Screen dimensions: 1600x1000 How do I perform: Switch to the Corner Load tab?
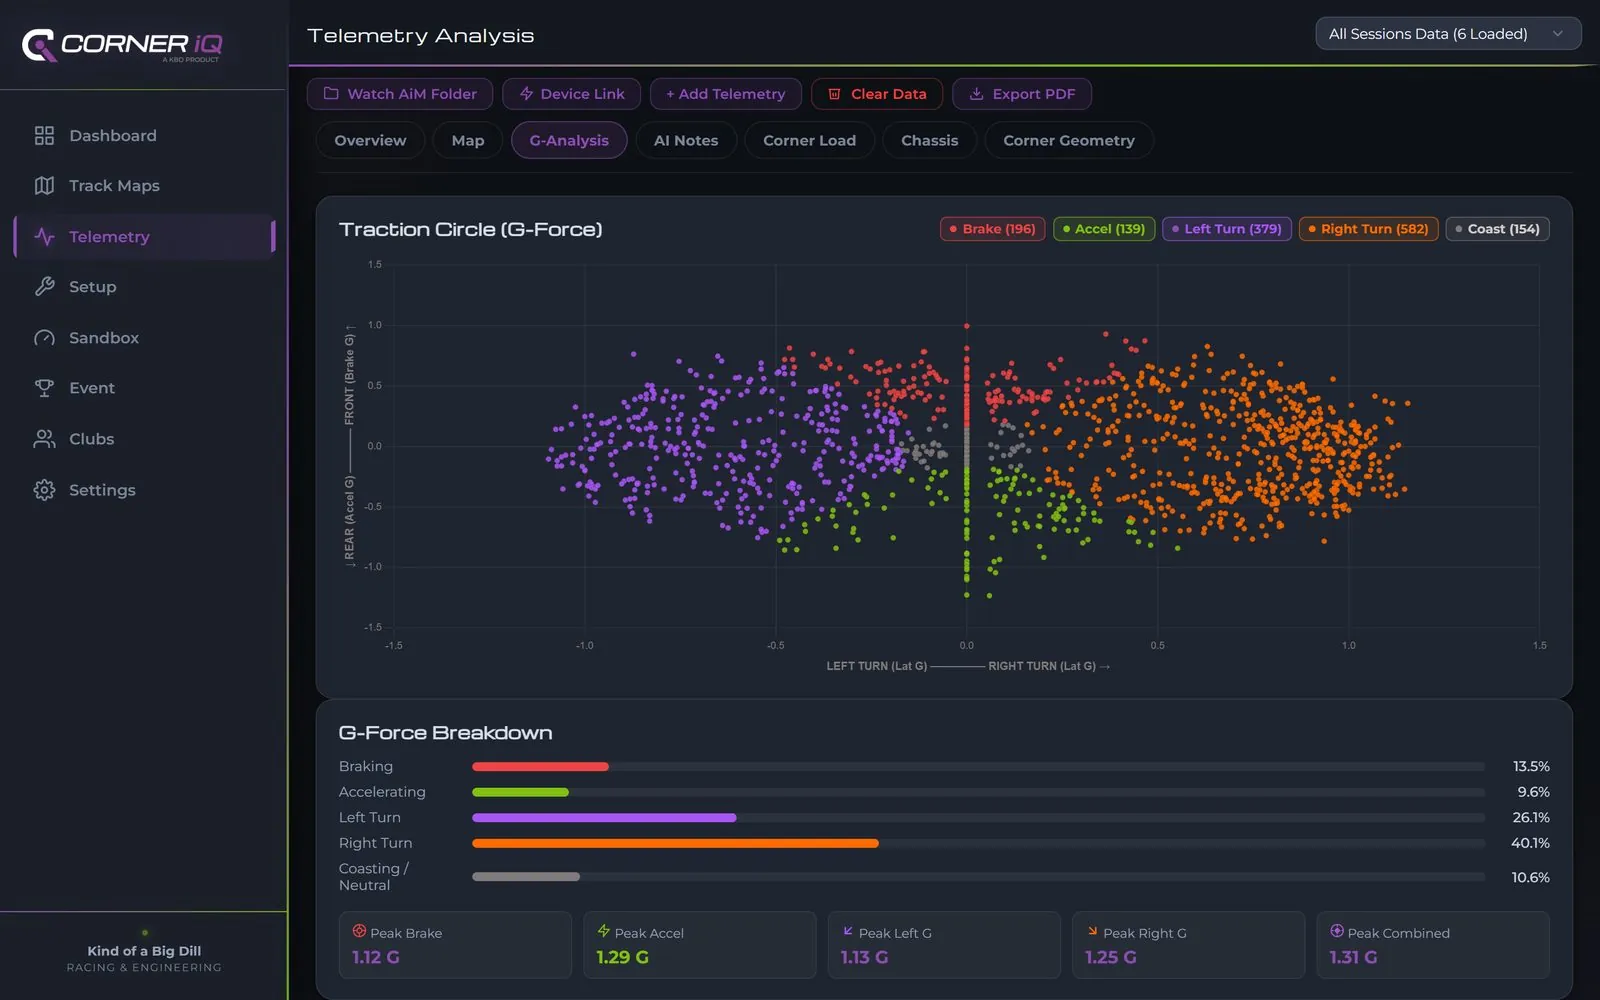point(809,140)
